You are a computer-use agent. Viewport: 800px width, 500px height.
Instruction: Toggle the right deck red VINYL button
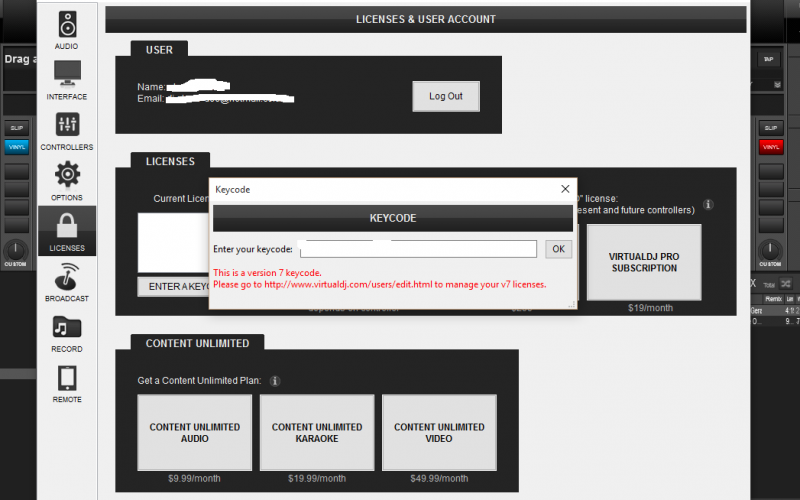pyautogui.click(x=771, y=147)
